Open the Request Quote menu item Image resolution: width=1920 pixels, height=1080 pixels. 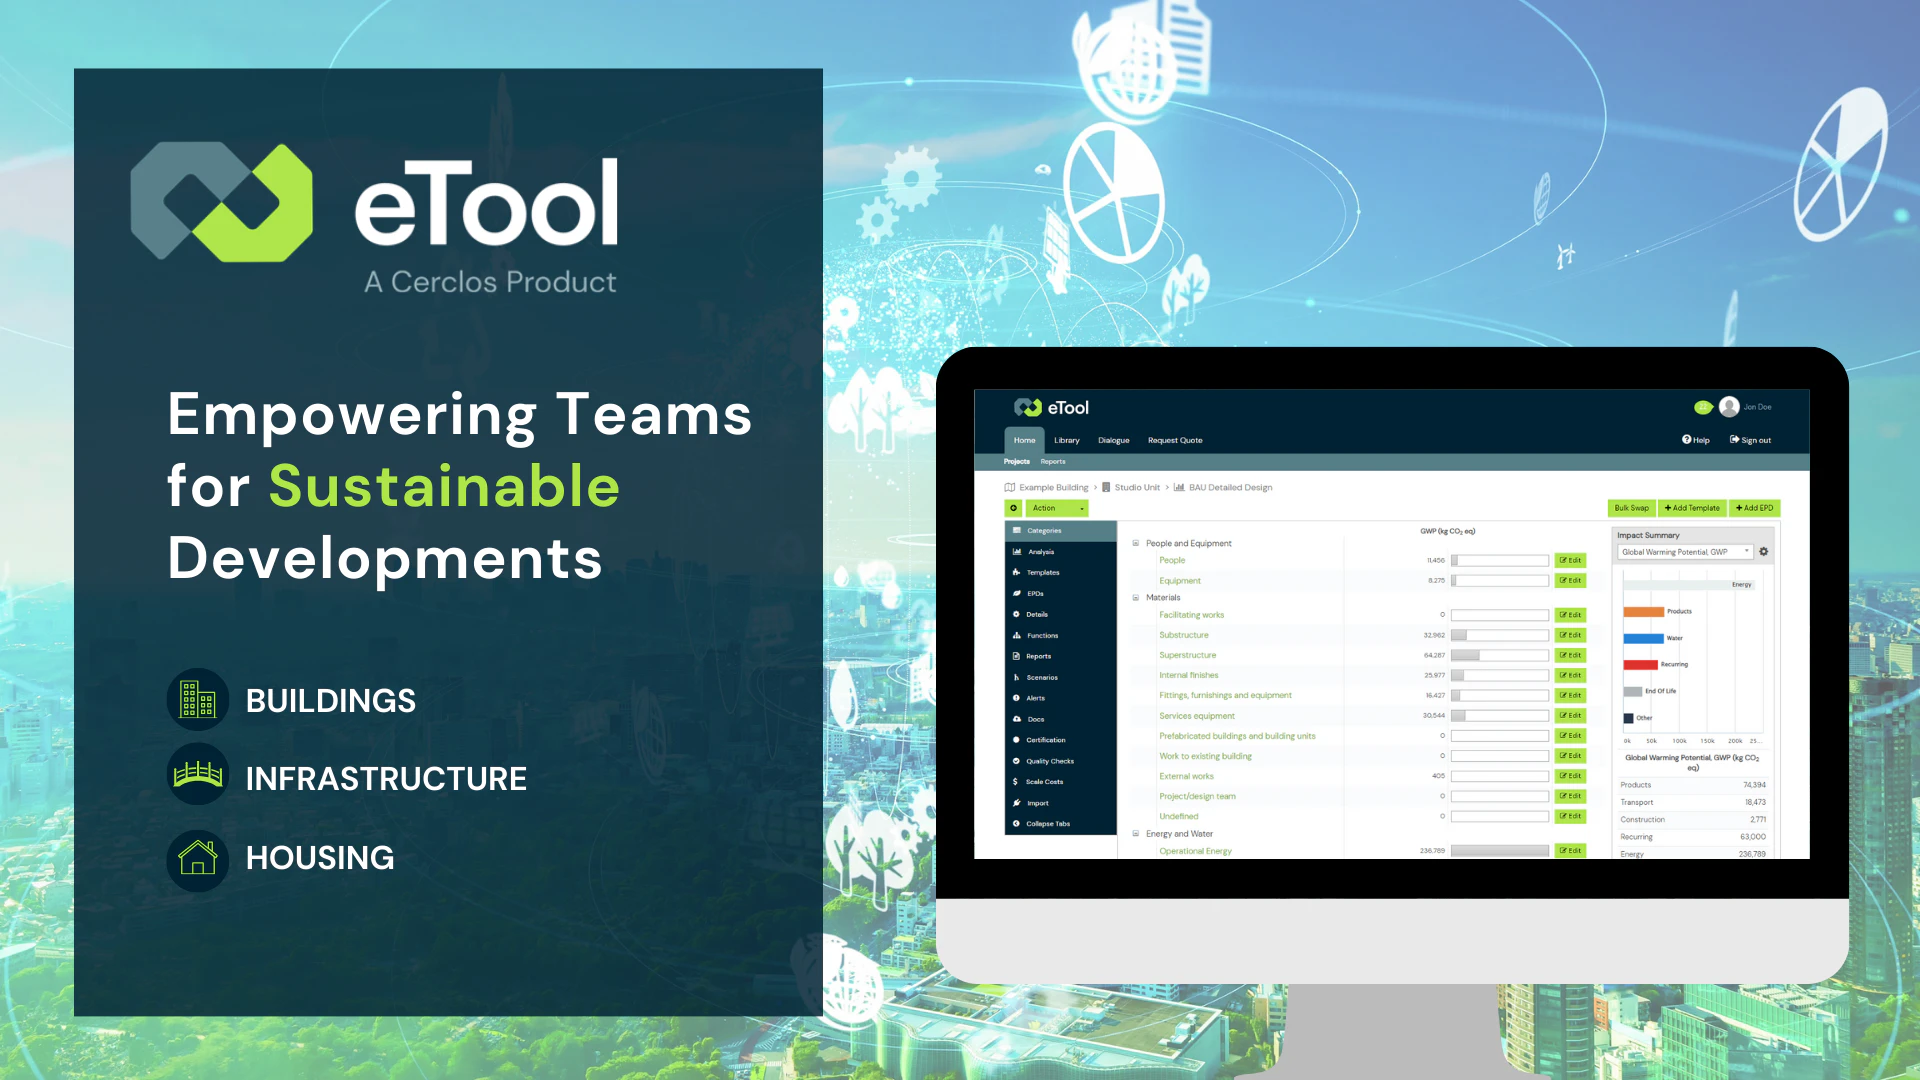click(1175, 440)
